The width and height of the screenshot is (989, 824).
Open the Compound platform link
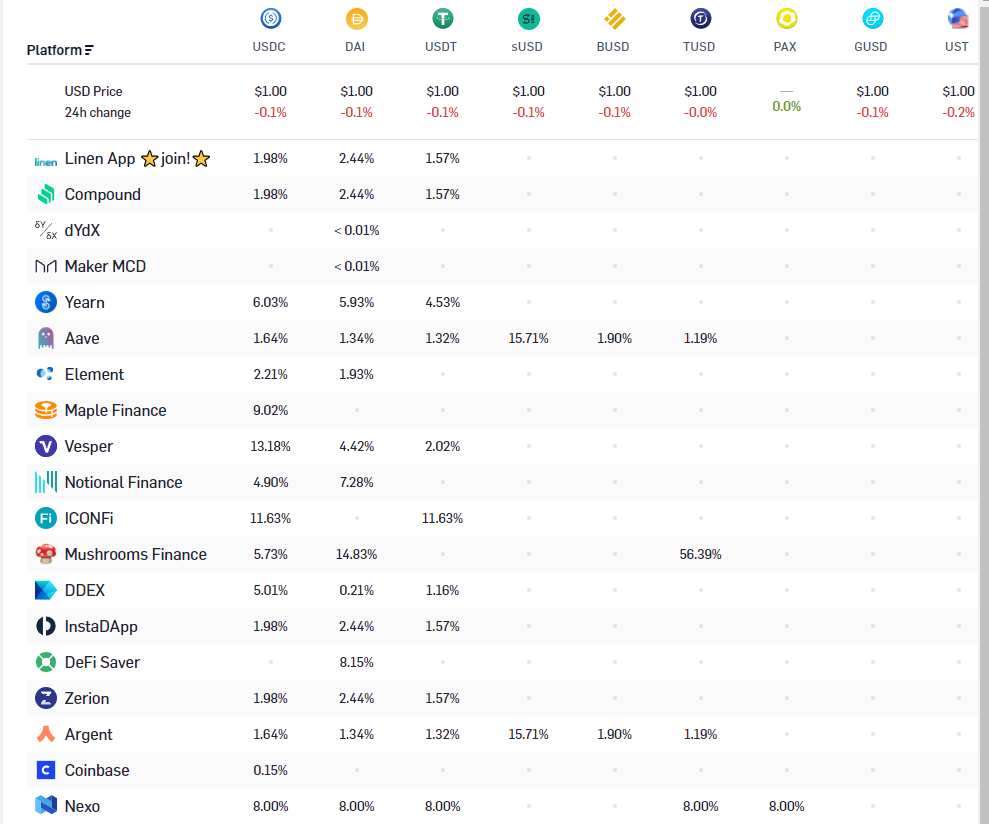tap(103, 194)
